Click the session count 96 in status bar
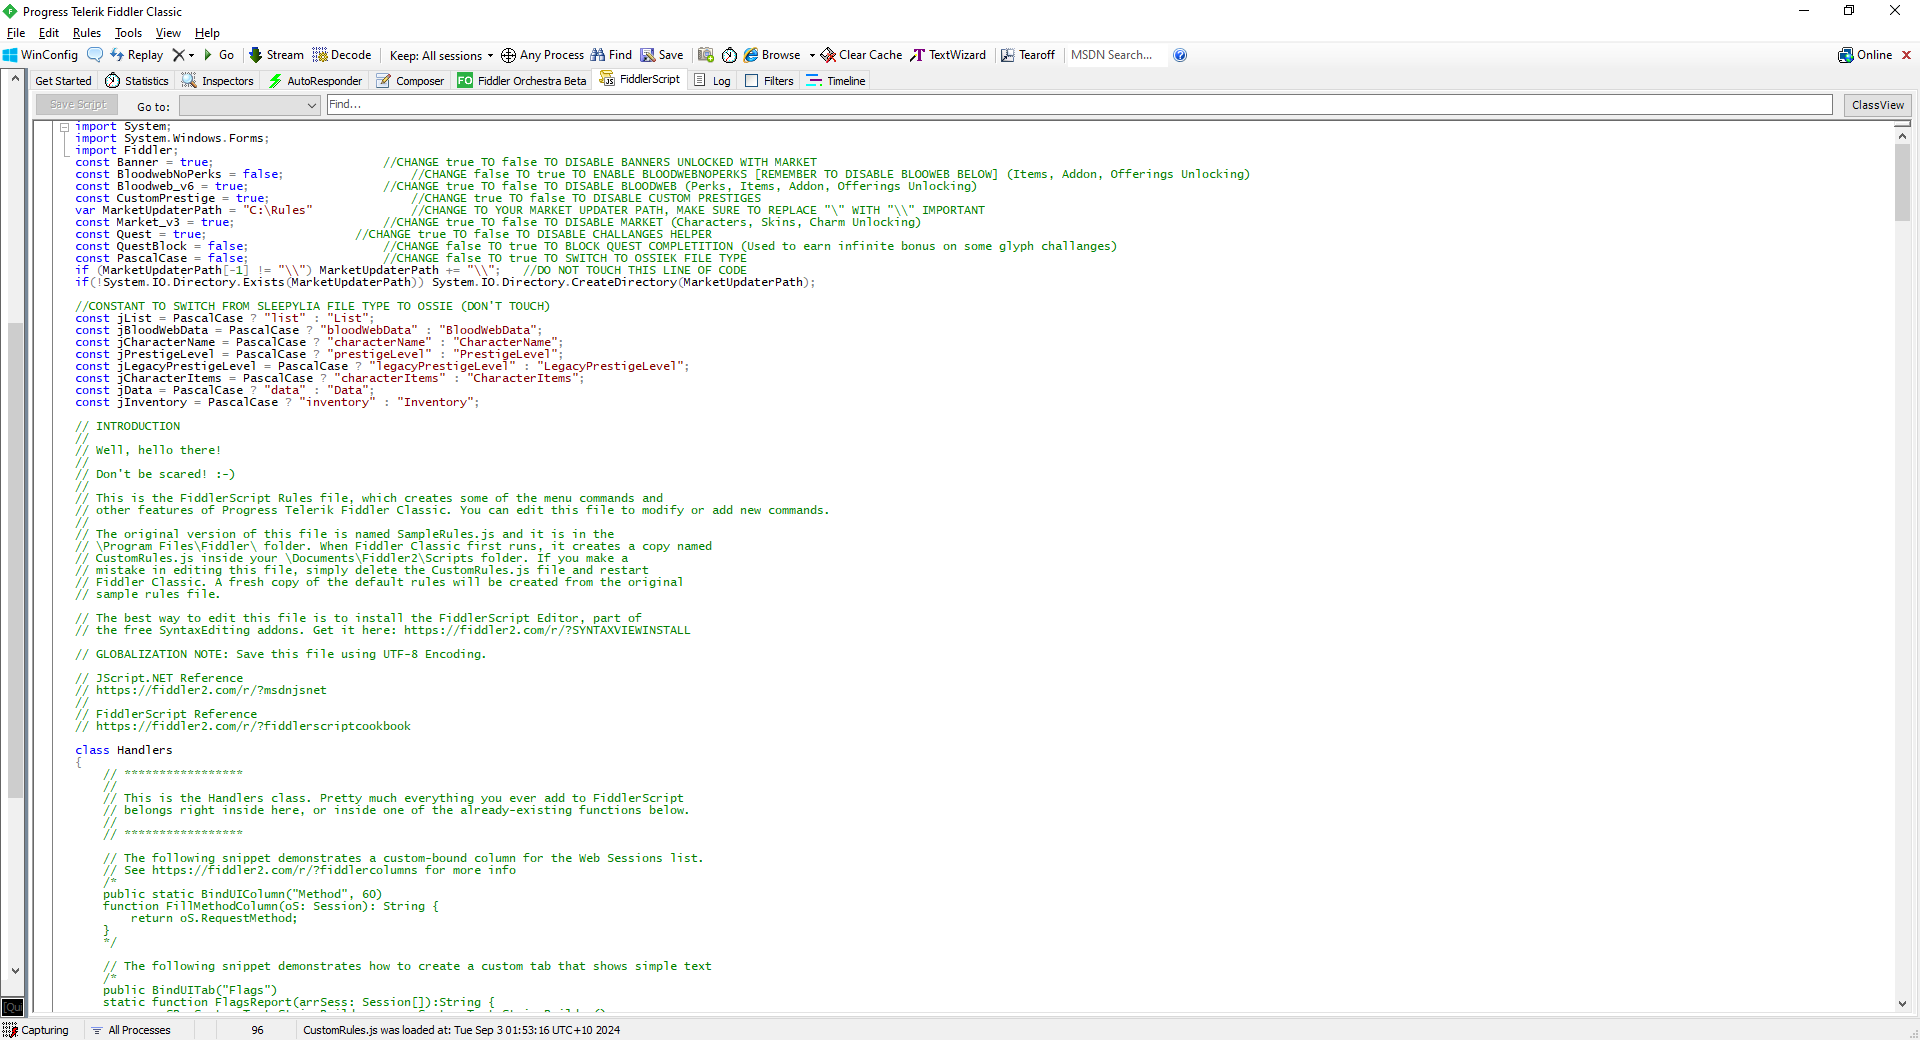1920x1040 pixels. coord(257,1030)
